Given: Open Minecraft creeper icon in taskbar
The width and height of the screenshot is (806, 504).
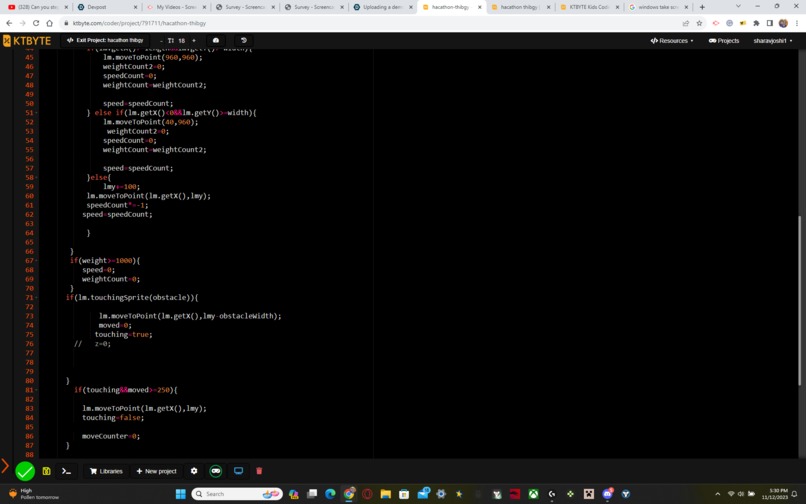Looking at the screenshot, I should point(589,494).
